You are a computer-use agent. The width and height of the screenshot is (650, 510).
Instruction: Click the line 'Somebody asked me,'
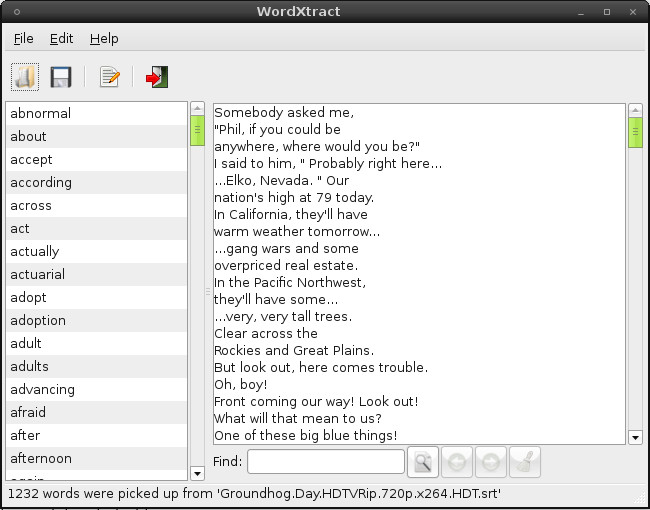click(x=284, y=112)
